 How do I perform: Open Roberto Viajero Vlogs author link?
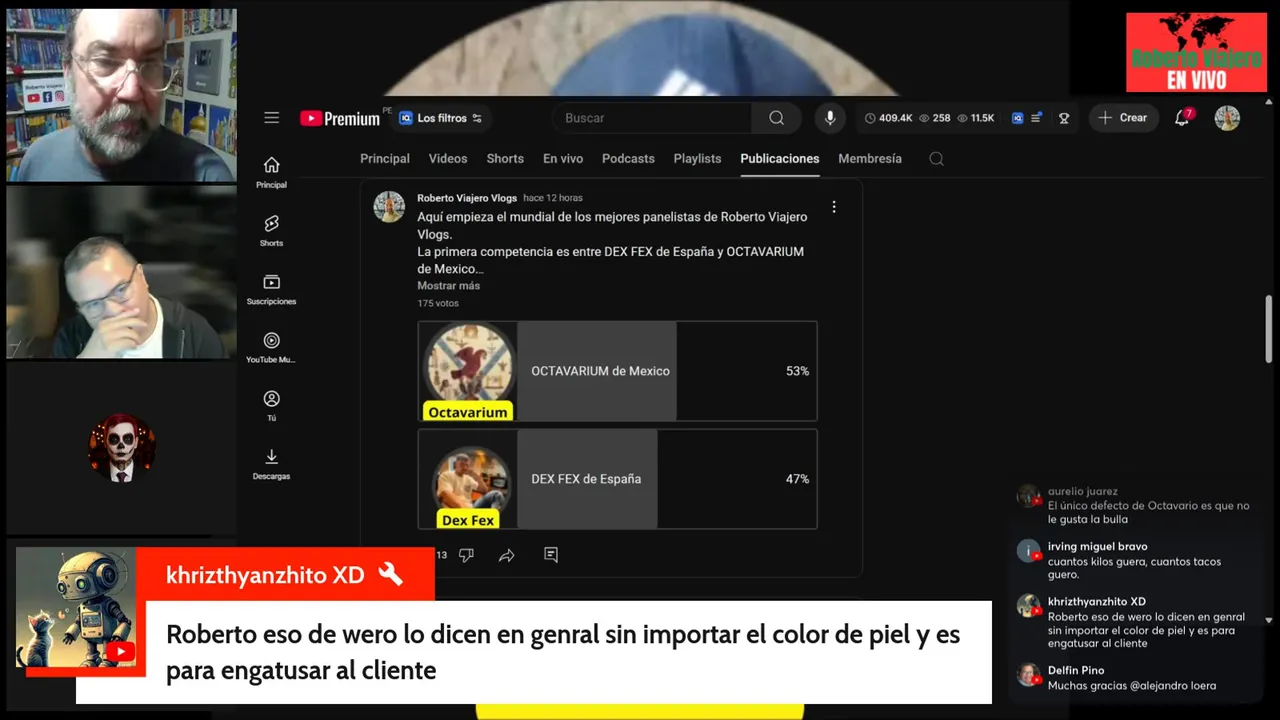tap(467, 198)
